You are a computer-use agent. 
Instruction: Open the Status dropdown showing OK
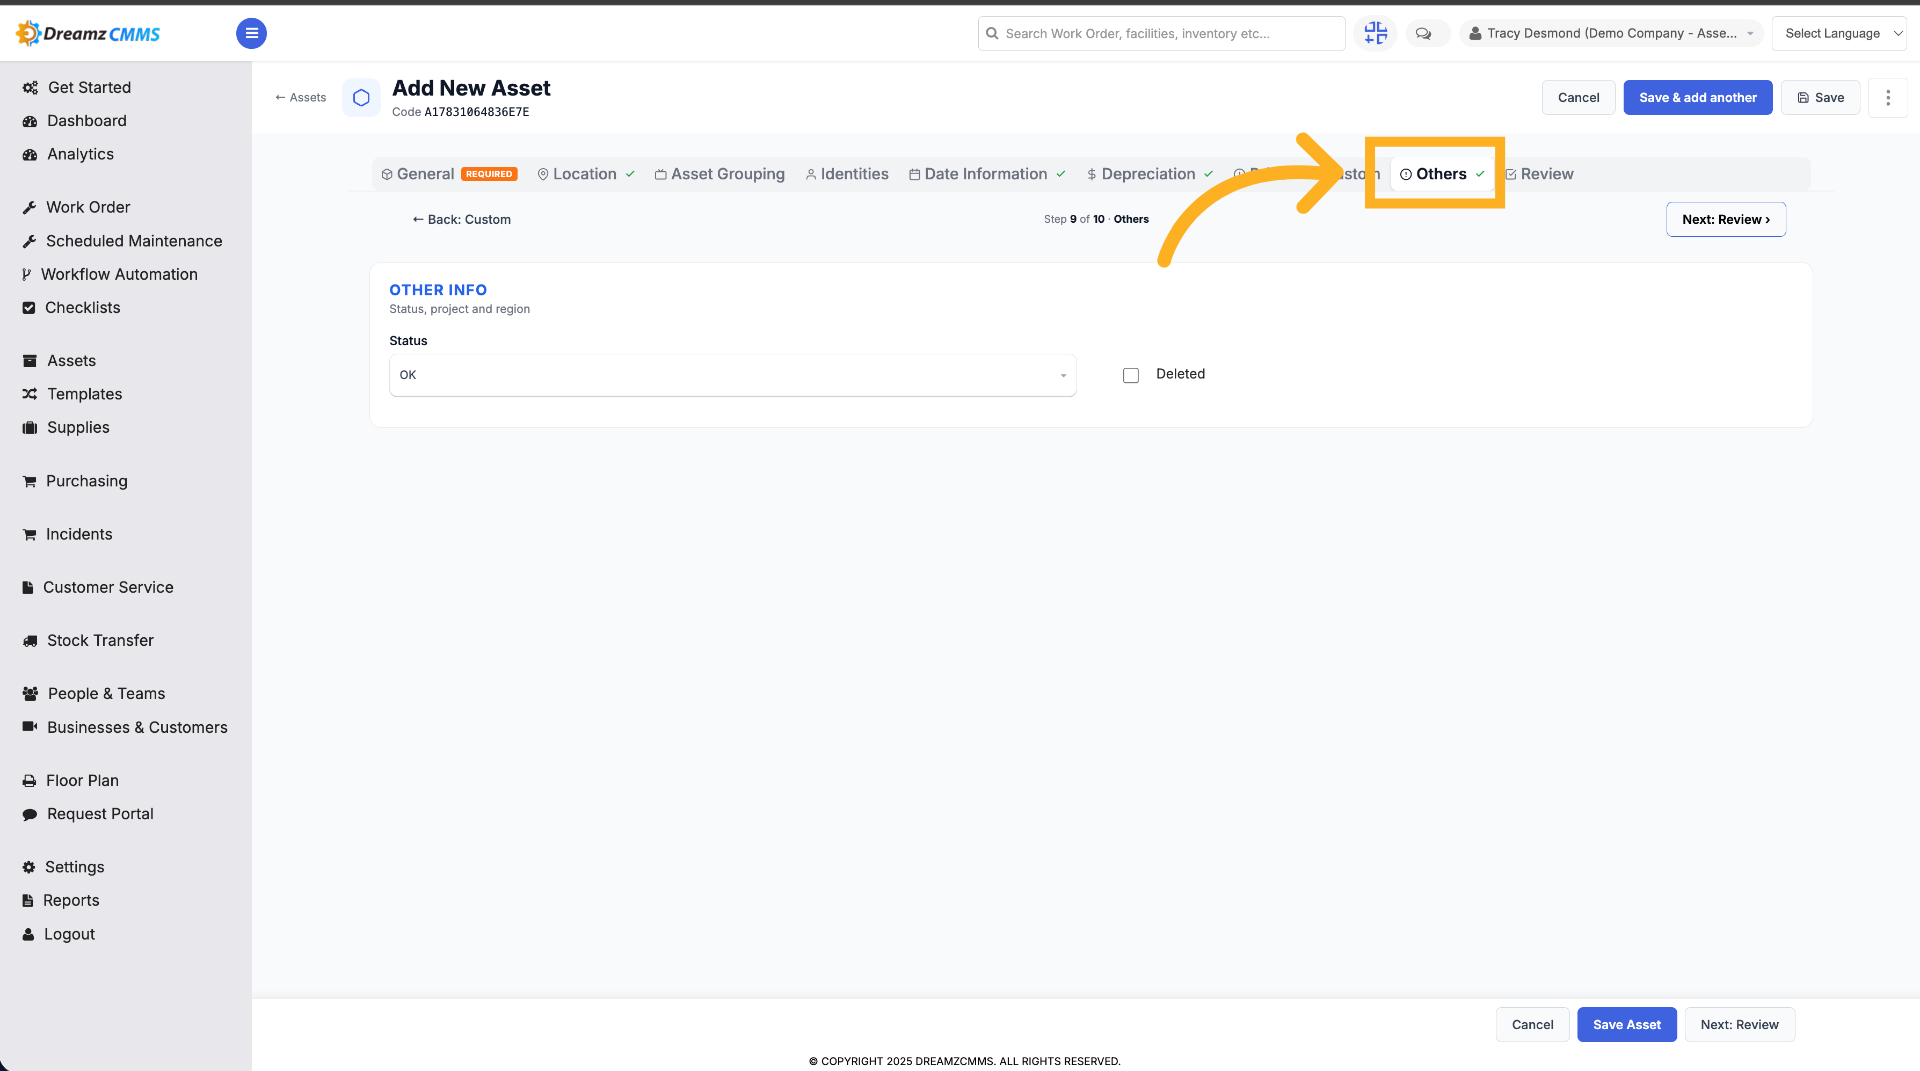pyautogui.click(x=732, y=375)
